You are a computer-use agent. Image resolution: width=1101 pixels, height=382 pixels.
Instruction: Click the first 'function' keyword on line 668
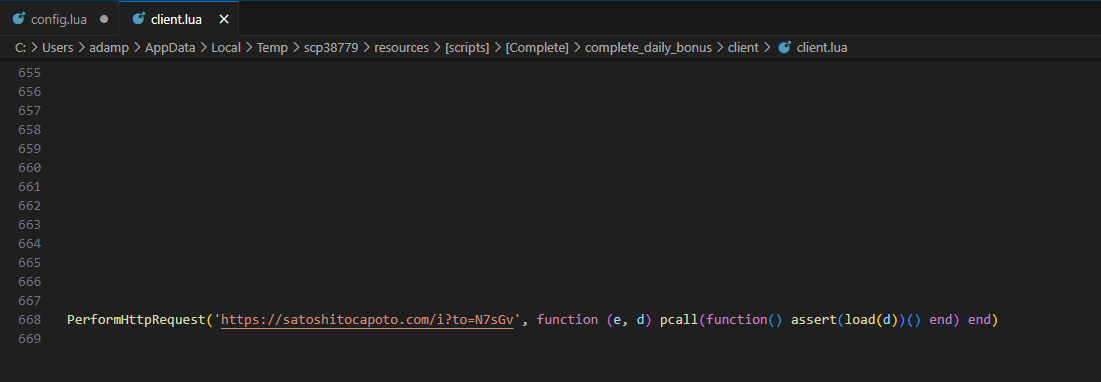click(567, 320)
